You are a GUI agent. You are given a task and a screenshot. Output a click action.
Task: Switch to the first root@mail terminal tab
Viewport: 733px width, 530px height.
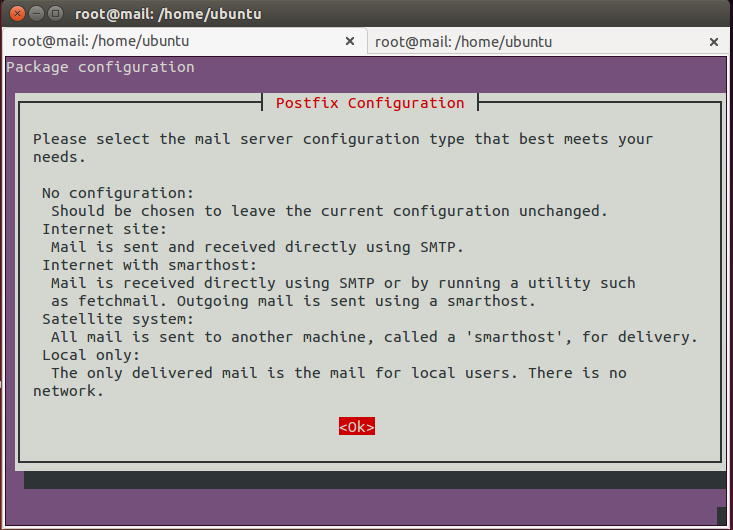[184, 41]
